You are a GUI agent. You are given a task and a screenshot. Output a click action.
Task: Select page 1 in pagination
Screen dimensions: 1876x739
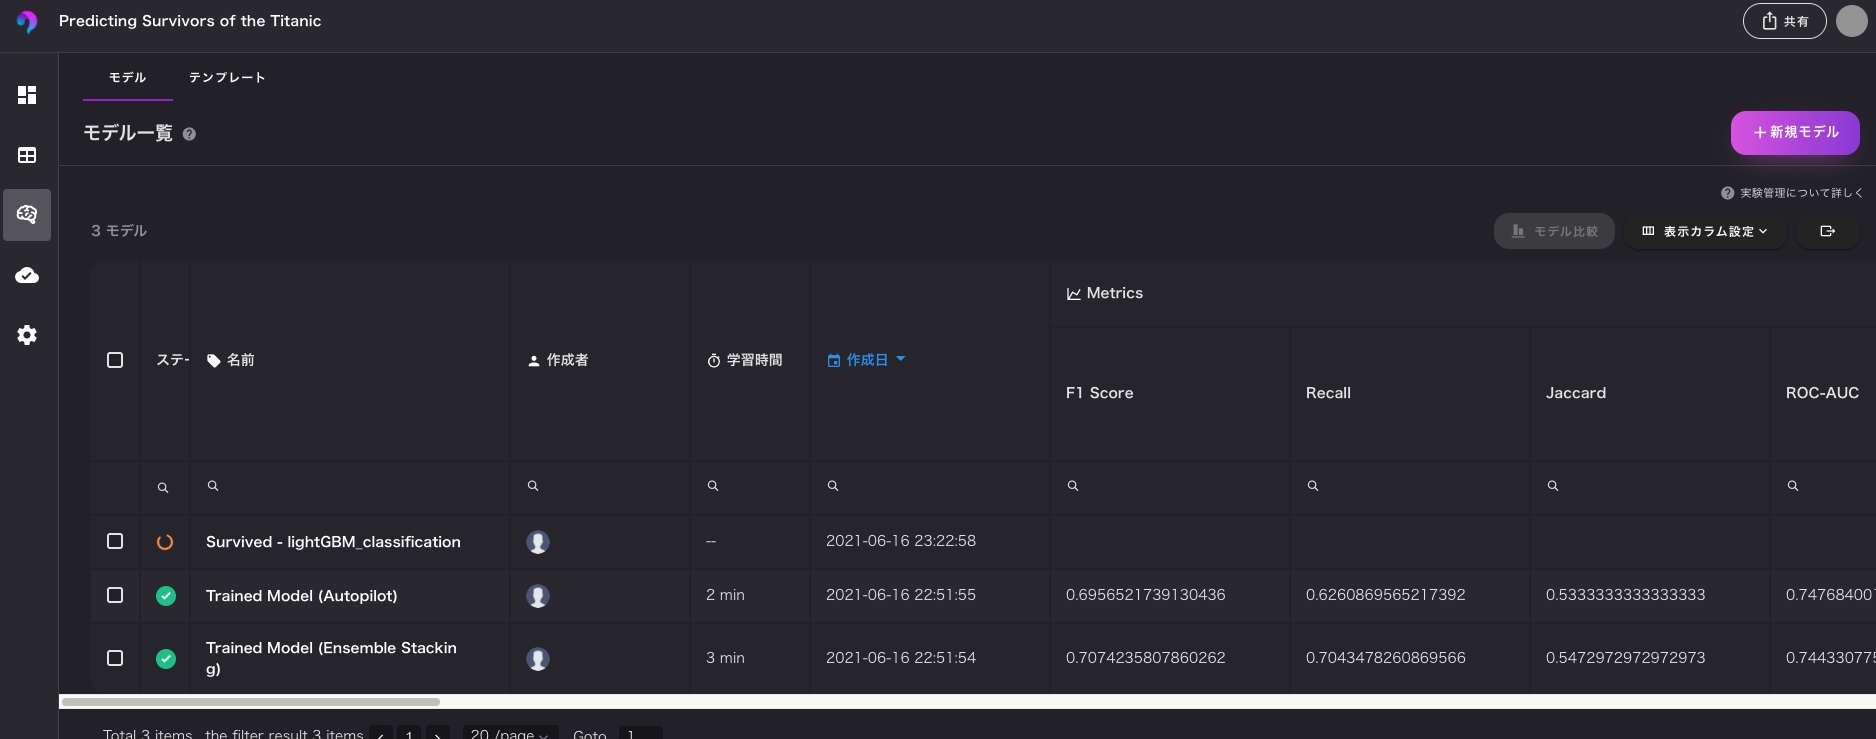pos(409,733)
